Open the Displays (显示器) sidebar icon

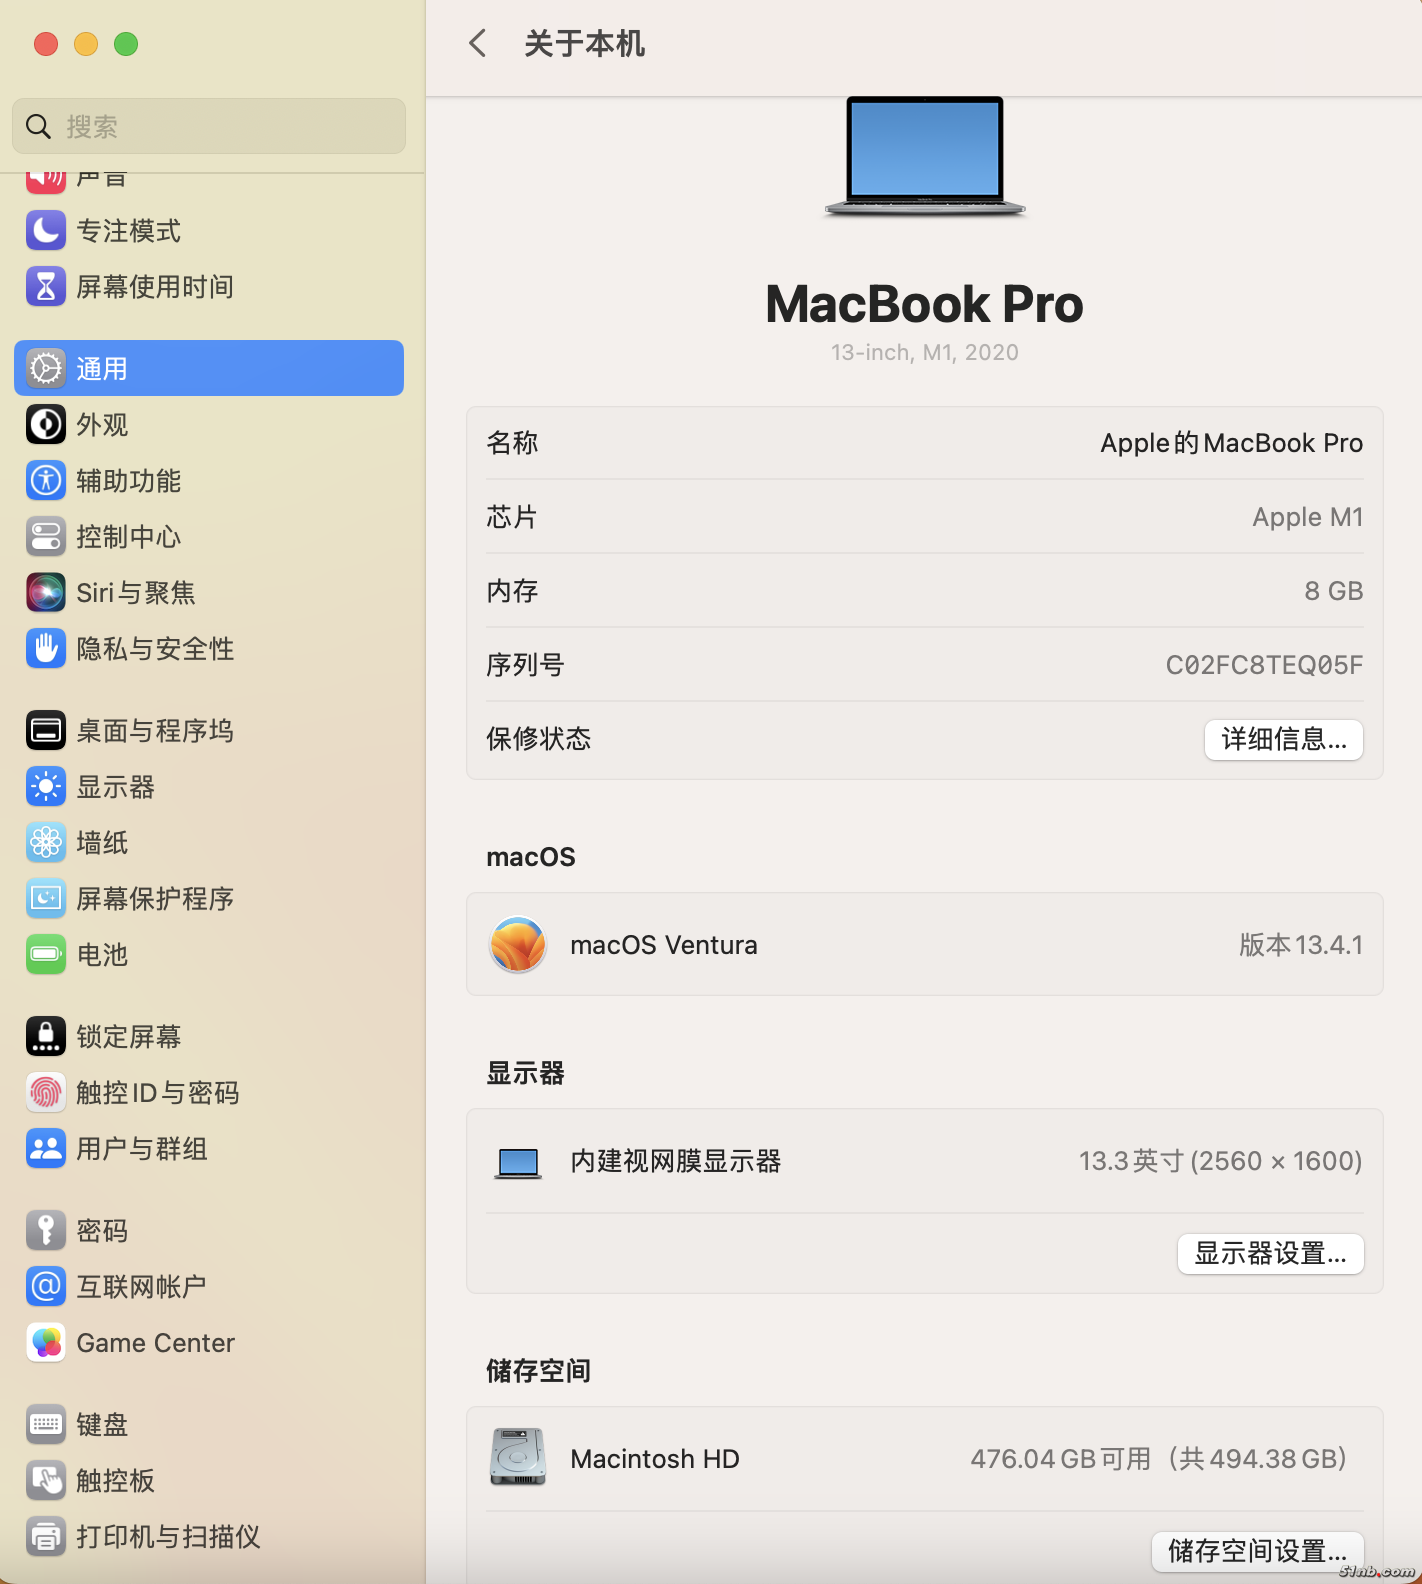point(46,787)
